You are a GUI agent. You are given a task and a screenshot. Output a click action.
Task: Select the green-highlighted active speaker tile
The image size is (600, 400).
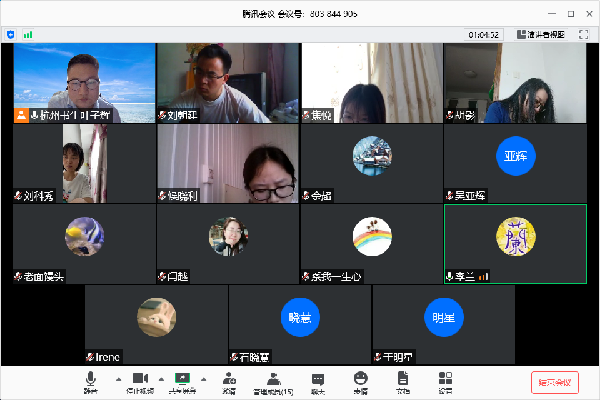click(x=515, y=243)
